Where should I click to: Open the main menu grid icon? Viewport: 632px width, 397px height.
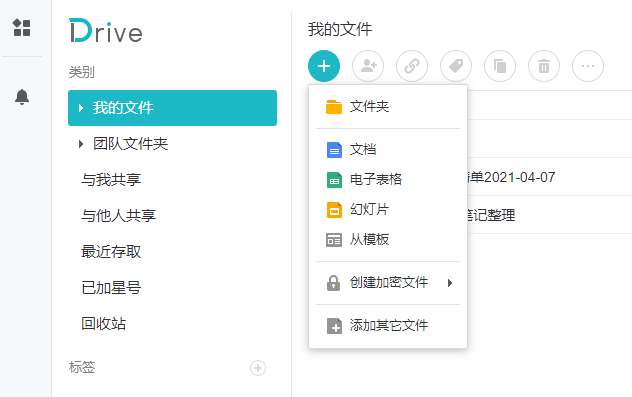tap(22, 28)
